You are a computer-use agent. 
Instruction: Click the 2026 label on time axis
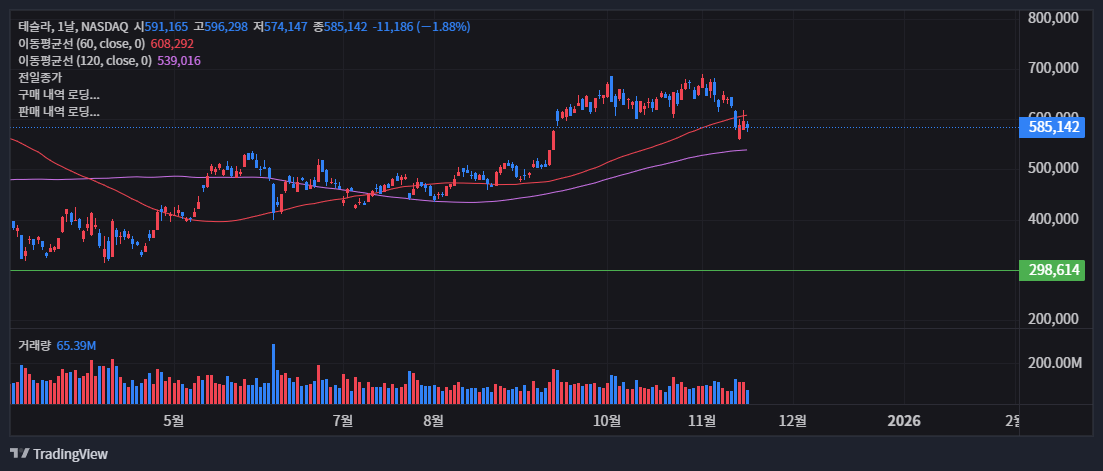tap(904, 421)
